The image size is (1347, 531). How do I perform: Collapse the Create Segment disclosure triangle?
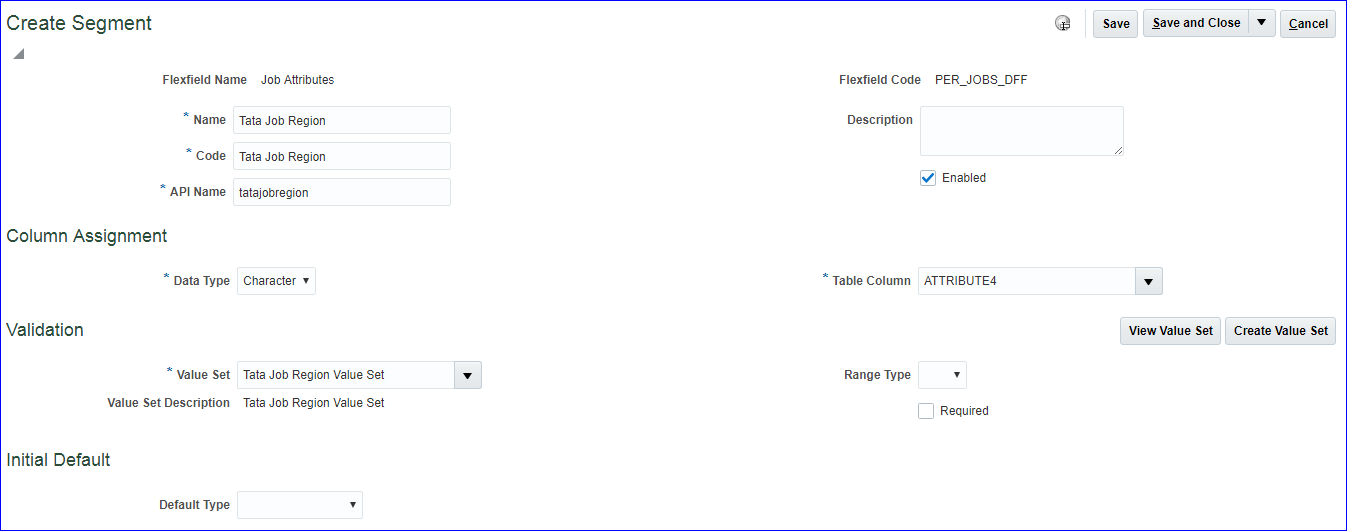click(18, 54)
